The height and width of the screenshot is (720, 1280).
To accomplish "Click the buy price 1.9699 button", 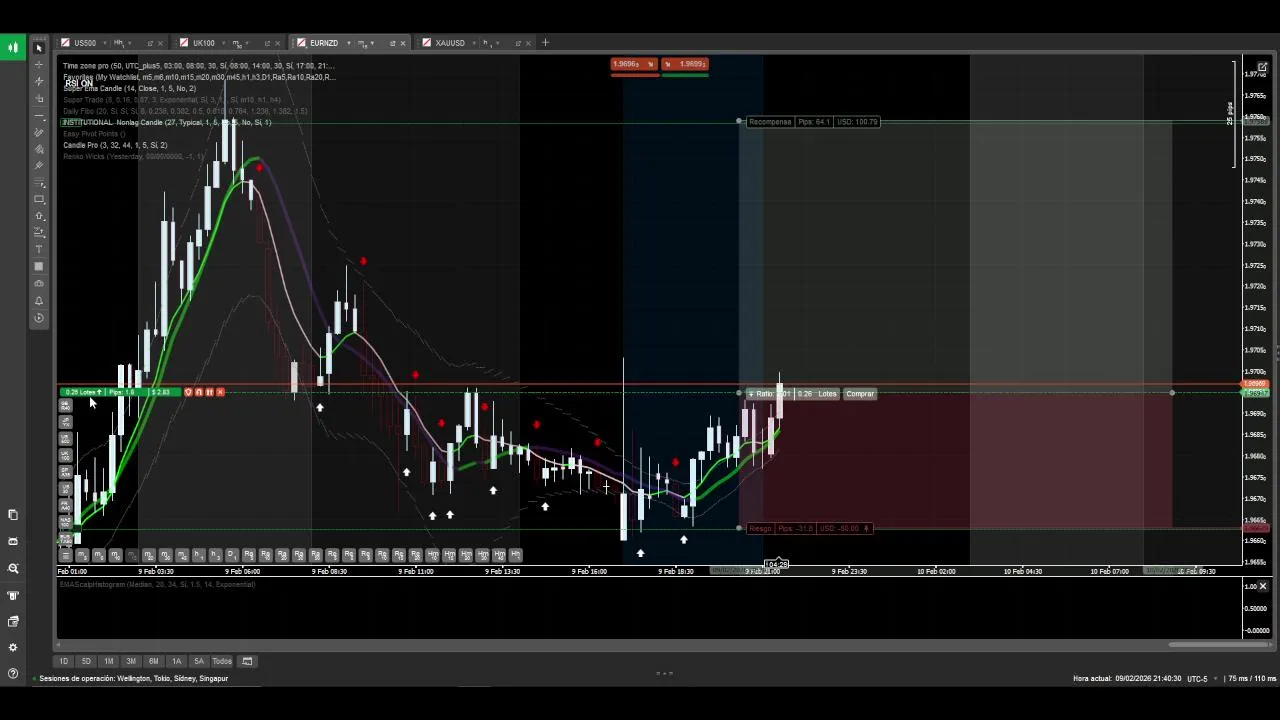I will (x=685, y=64).
